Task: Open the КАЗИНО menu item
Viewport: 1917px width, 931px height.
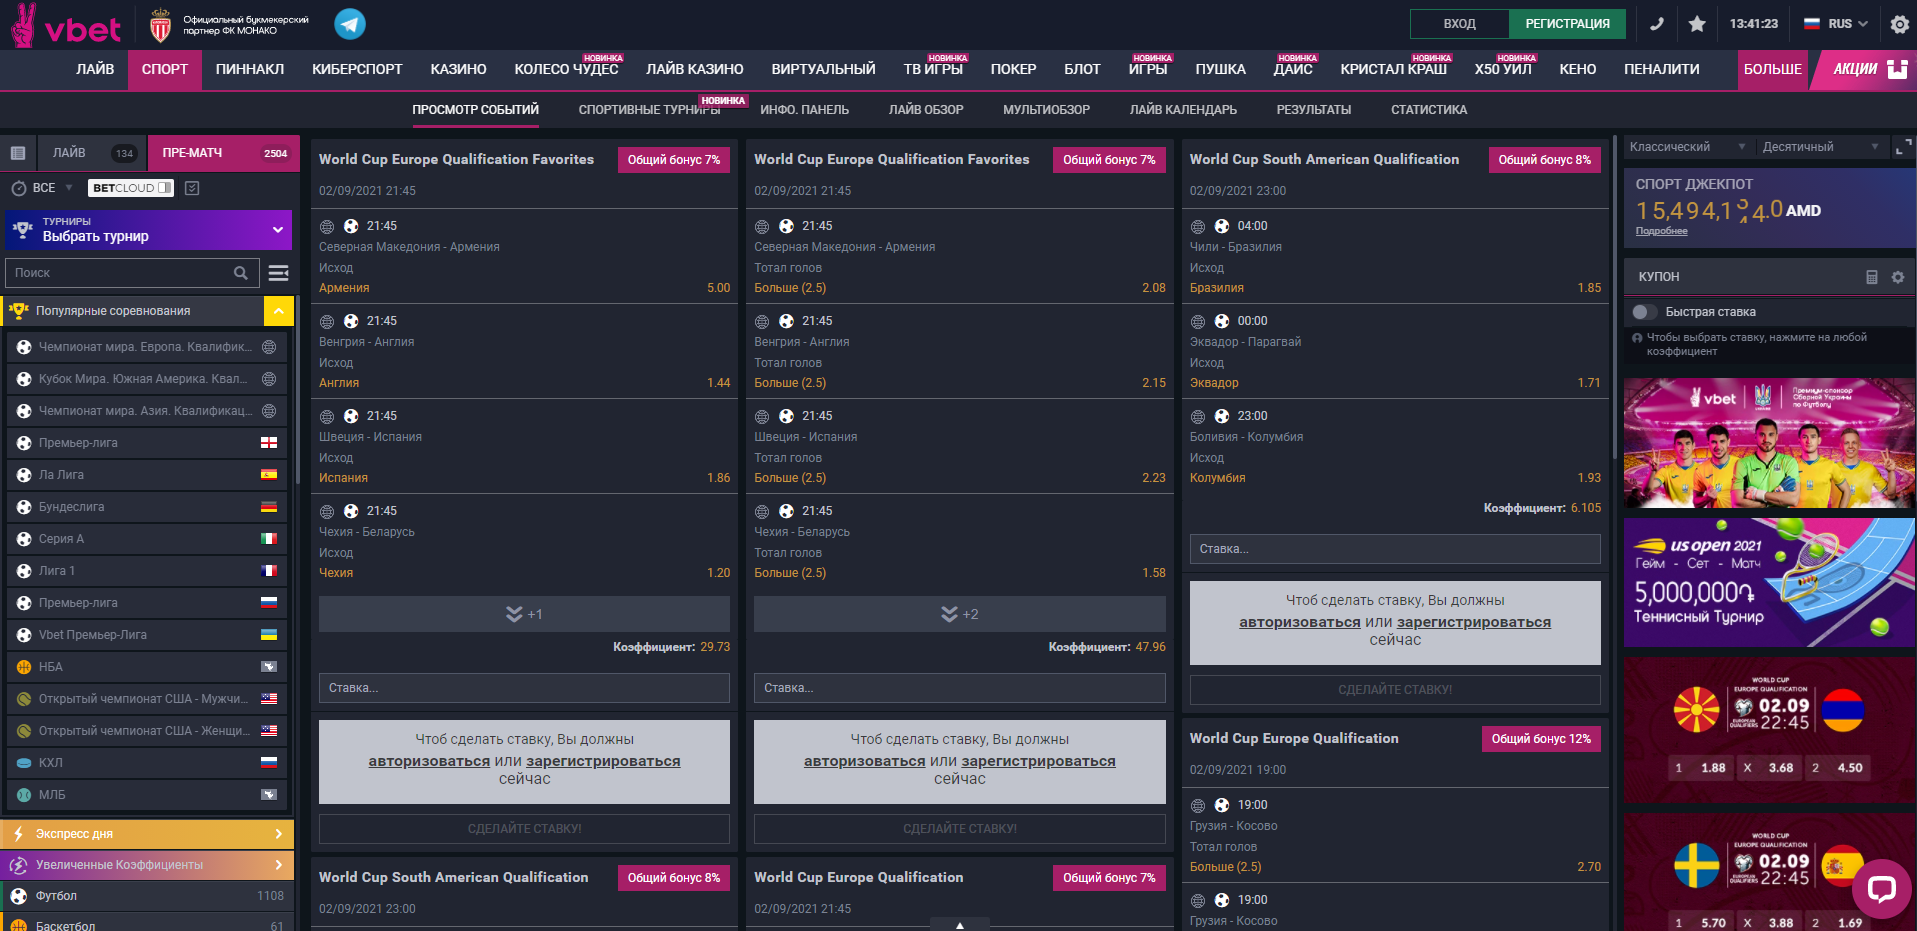Action: pyautogui.click(x=458, y=69)
